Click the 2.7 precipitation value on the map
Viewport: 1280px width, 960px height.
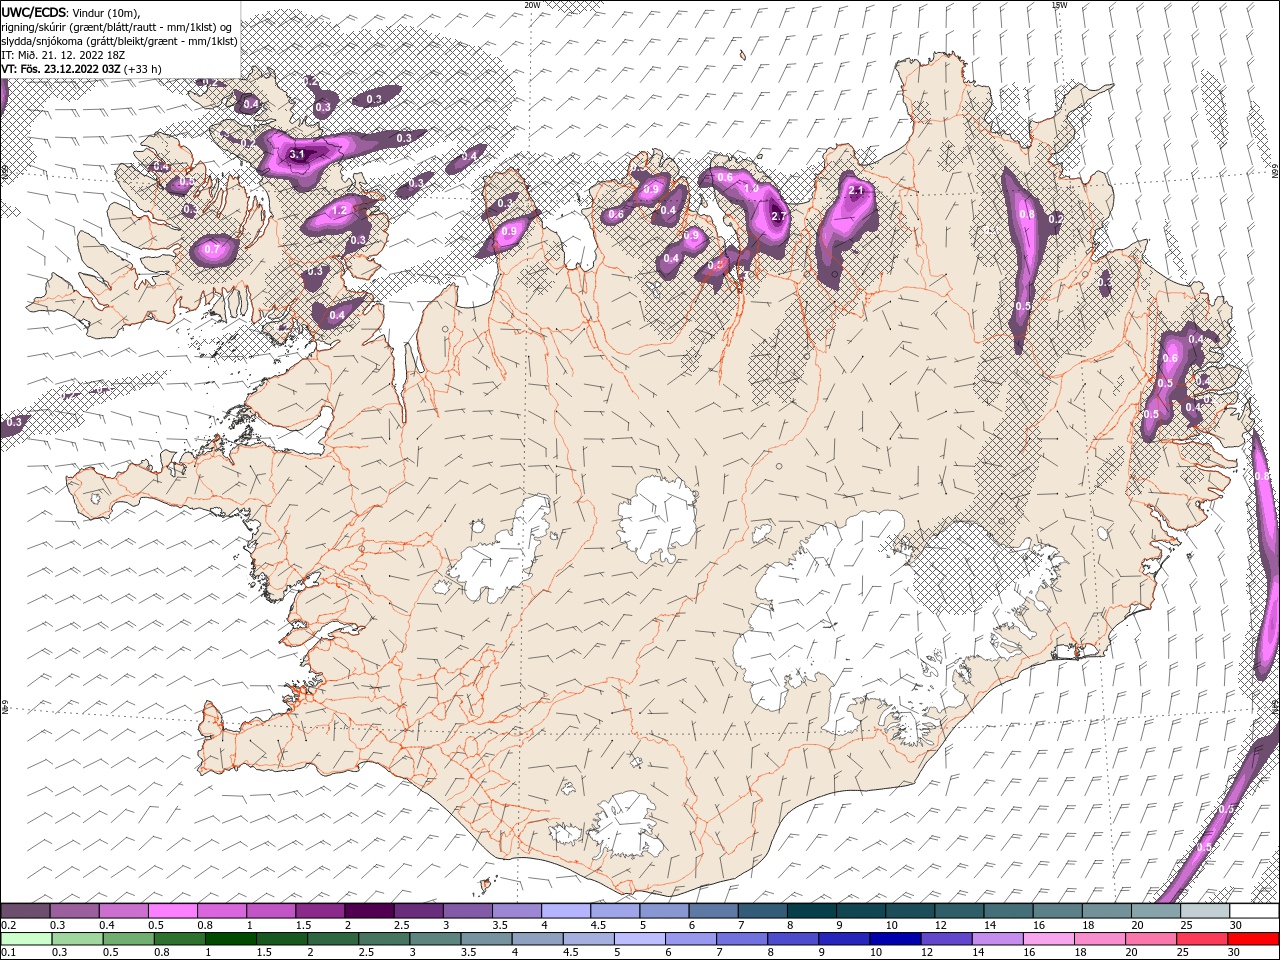(x=780, y=215)
